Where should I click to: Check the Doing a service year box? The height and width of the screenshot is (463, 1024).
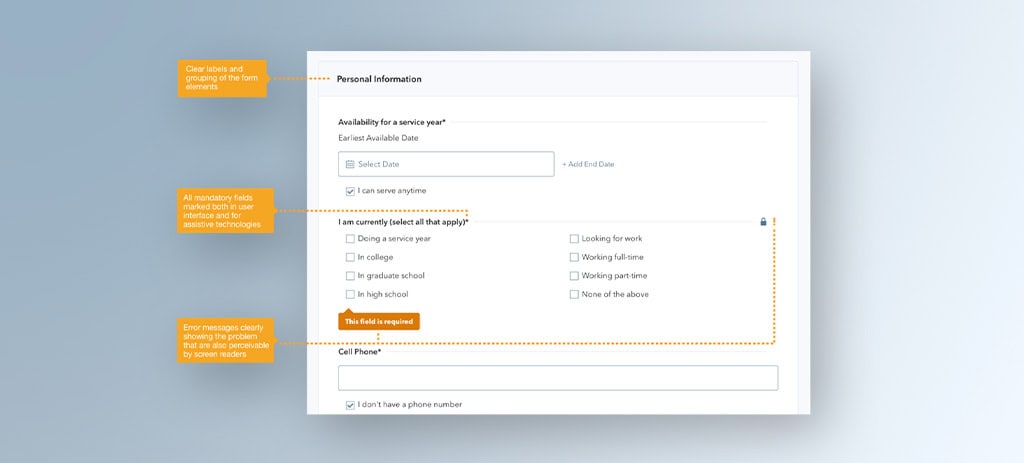(350, 239)
